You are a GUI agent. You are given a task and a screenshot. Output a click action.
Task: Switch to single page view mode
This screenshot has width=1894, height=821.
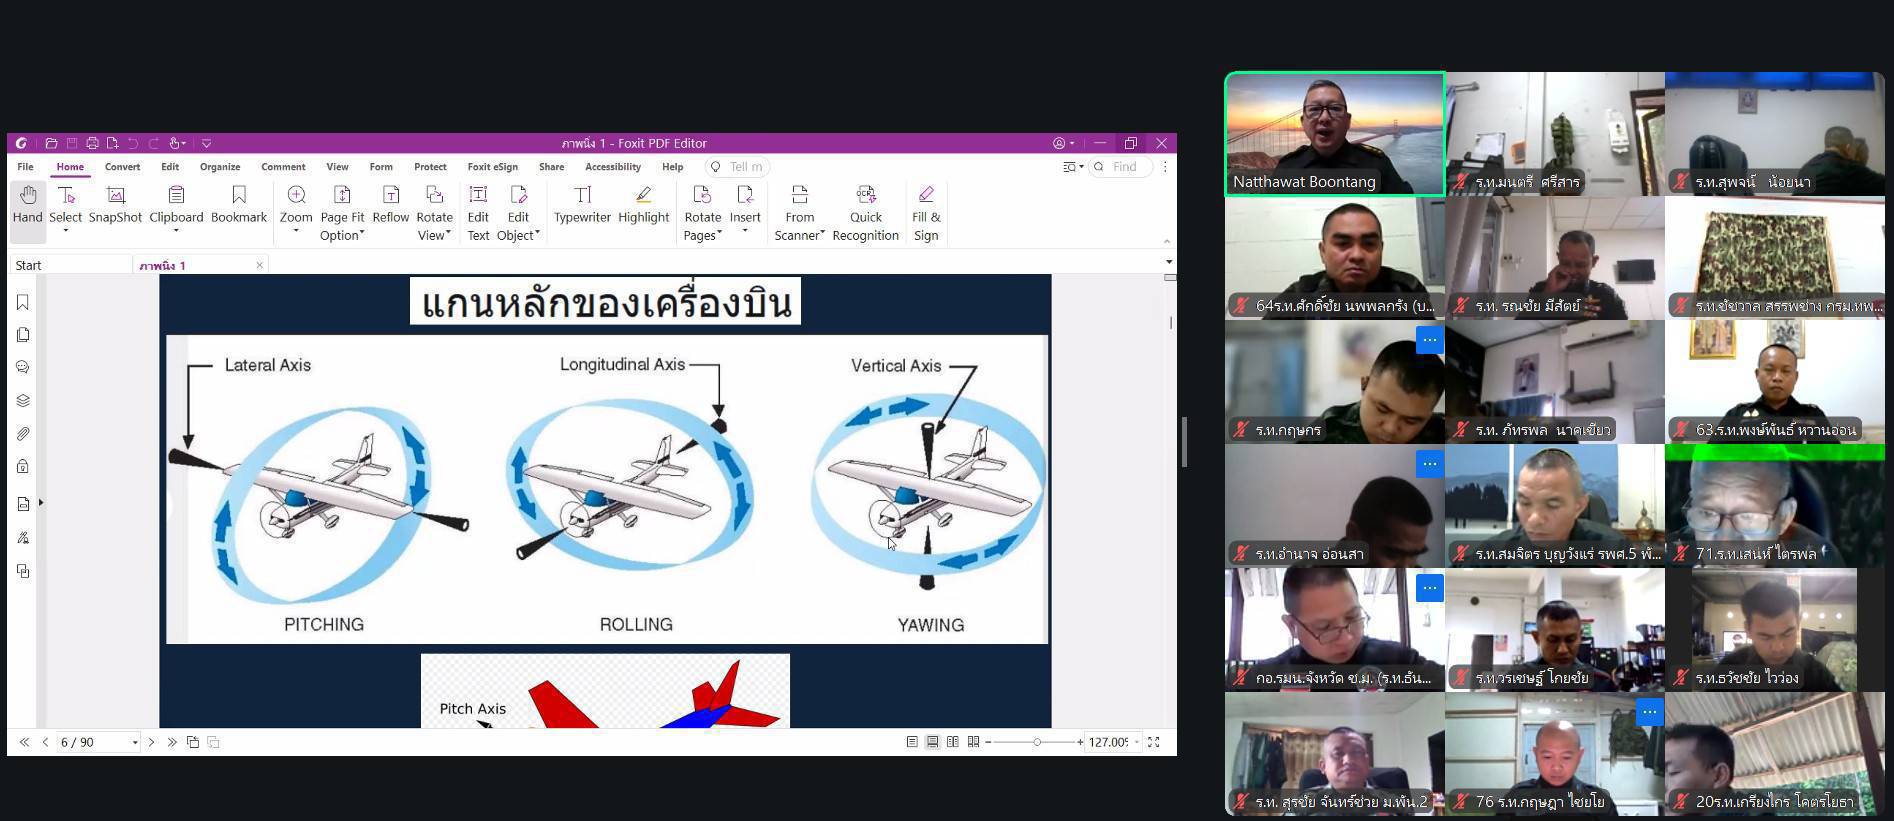tap(912, 742)
